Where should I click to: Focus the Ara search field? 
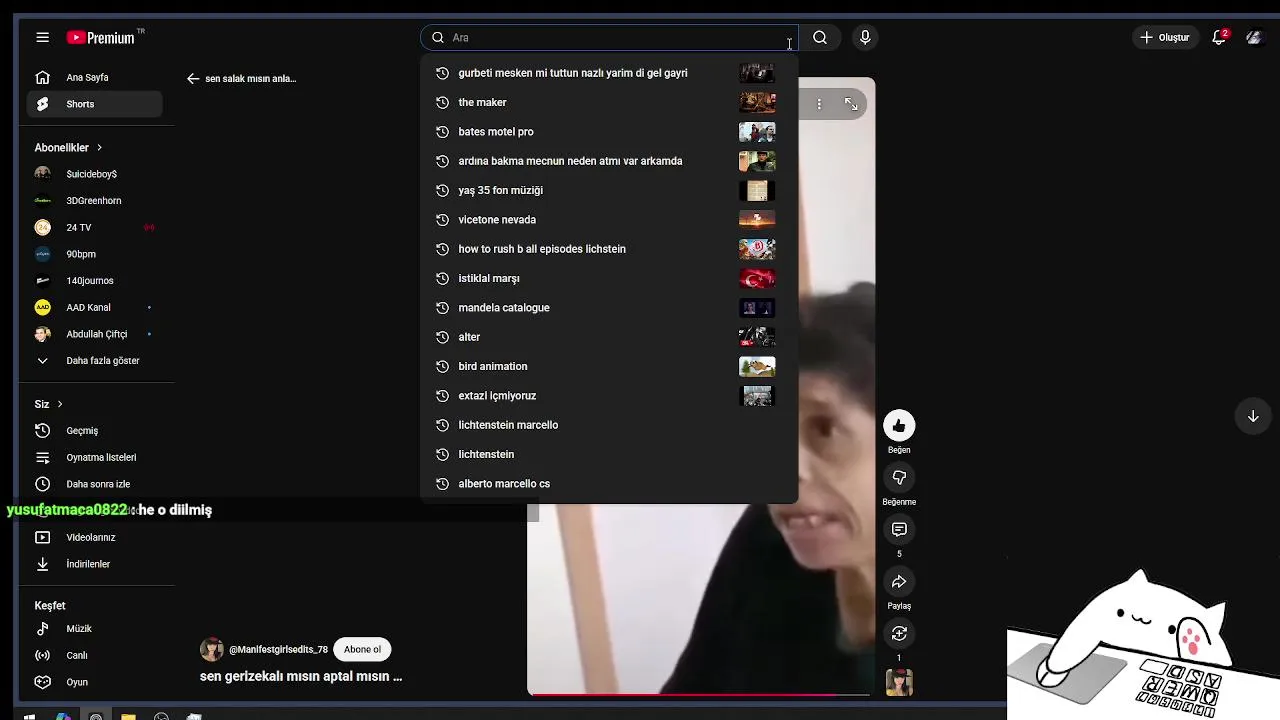[x=609, y=37]
